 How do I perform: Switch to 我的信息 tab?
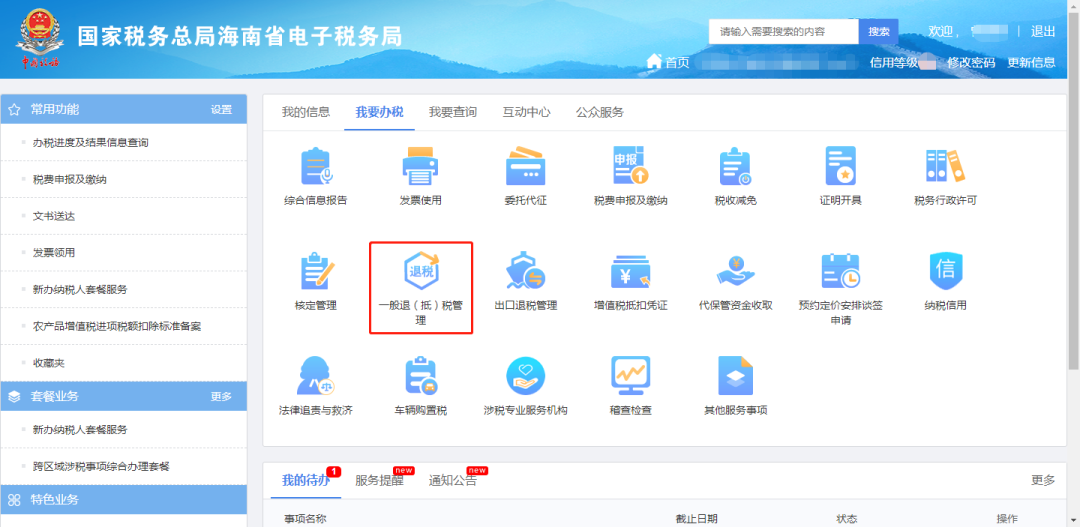pyautogui.click(x=306, y=112)
